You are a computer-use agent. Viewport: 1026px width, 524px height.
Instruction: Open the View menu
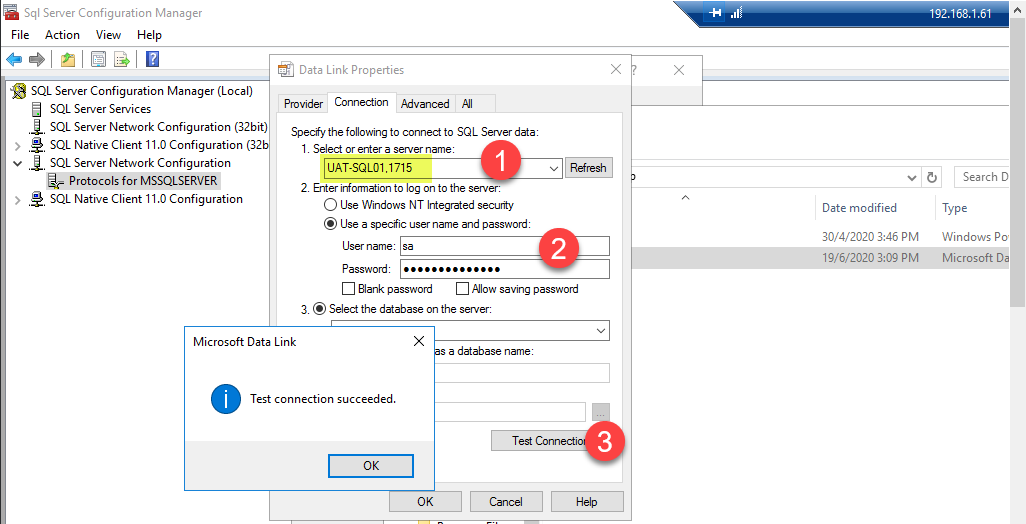109,35
